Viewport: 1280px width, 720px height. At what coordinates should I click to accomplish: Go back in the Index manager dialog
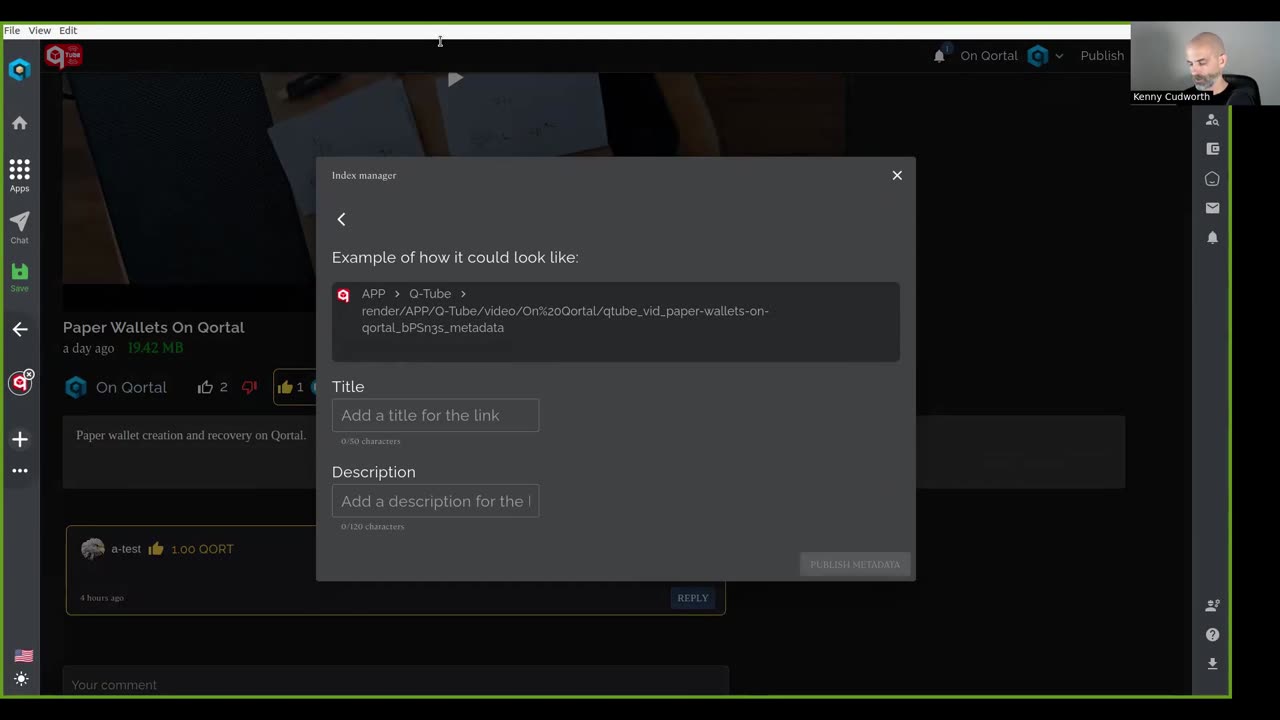341,219
